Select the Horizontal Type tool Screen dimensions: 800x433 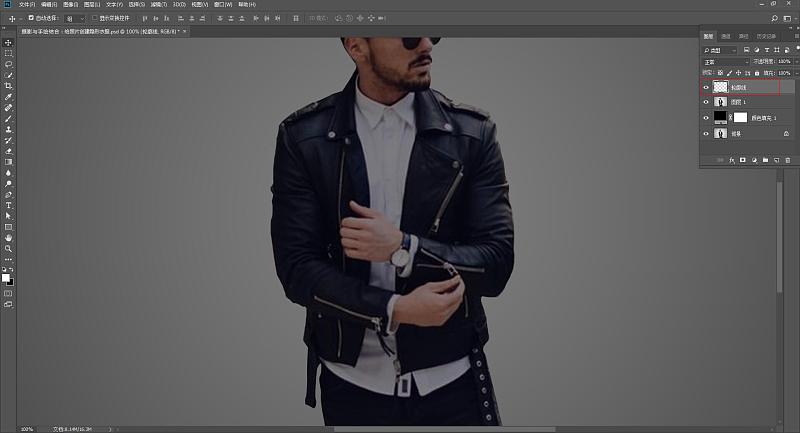click(8, 206)
